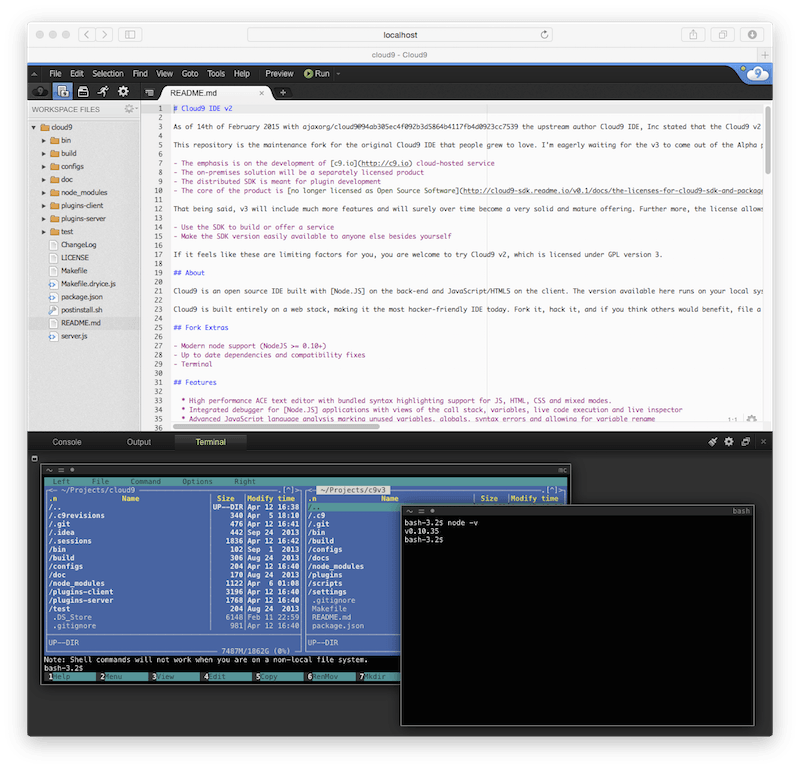Open the File menu

click(x=55, y=73)
